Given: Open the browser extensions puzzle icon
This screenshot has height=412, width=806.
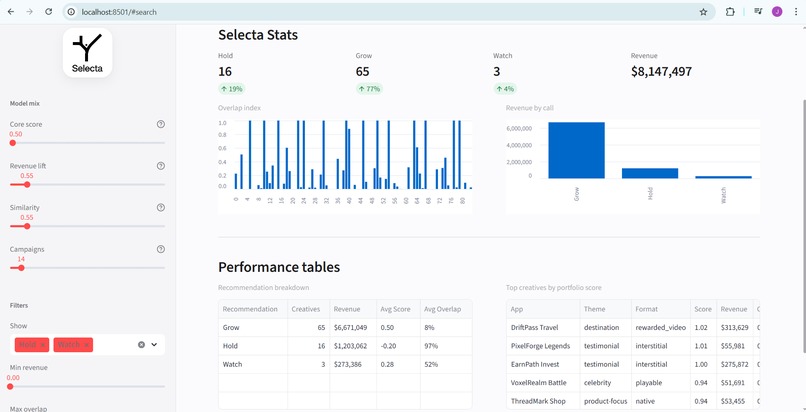Looking at the screenshot, I should tap(730, 12).
